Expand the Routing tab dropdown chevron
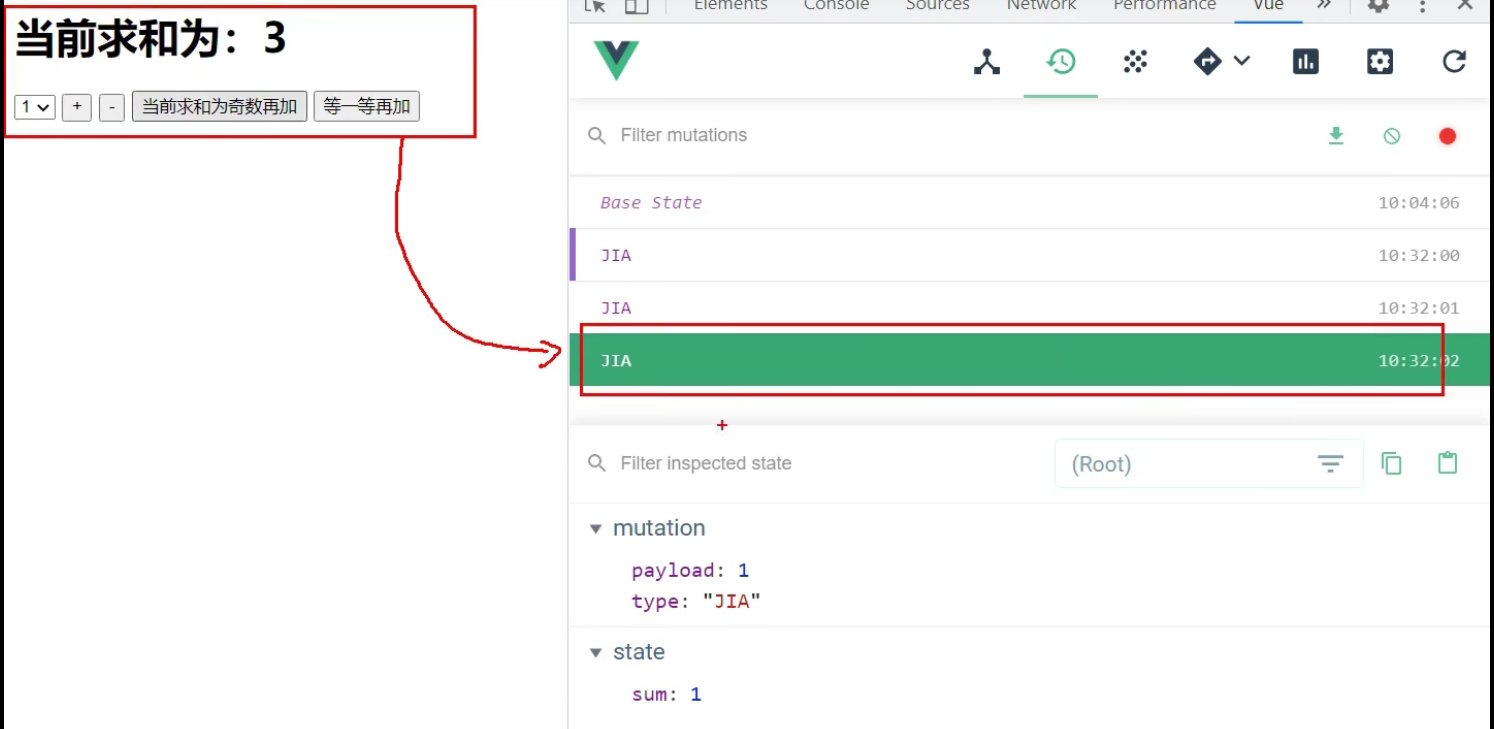Viewport: 1494px width, 729px height. tap(1242, 61)
